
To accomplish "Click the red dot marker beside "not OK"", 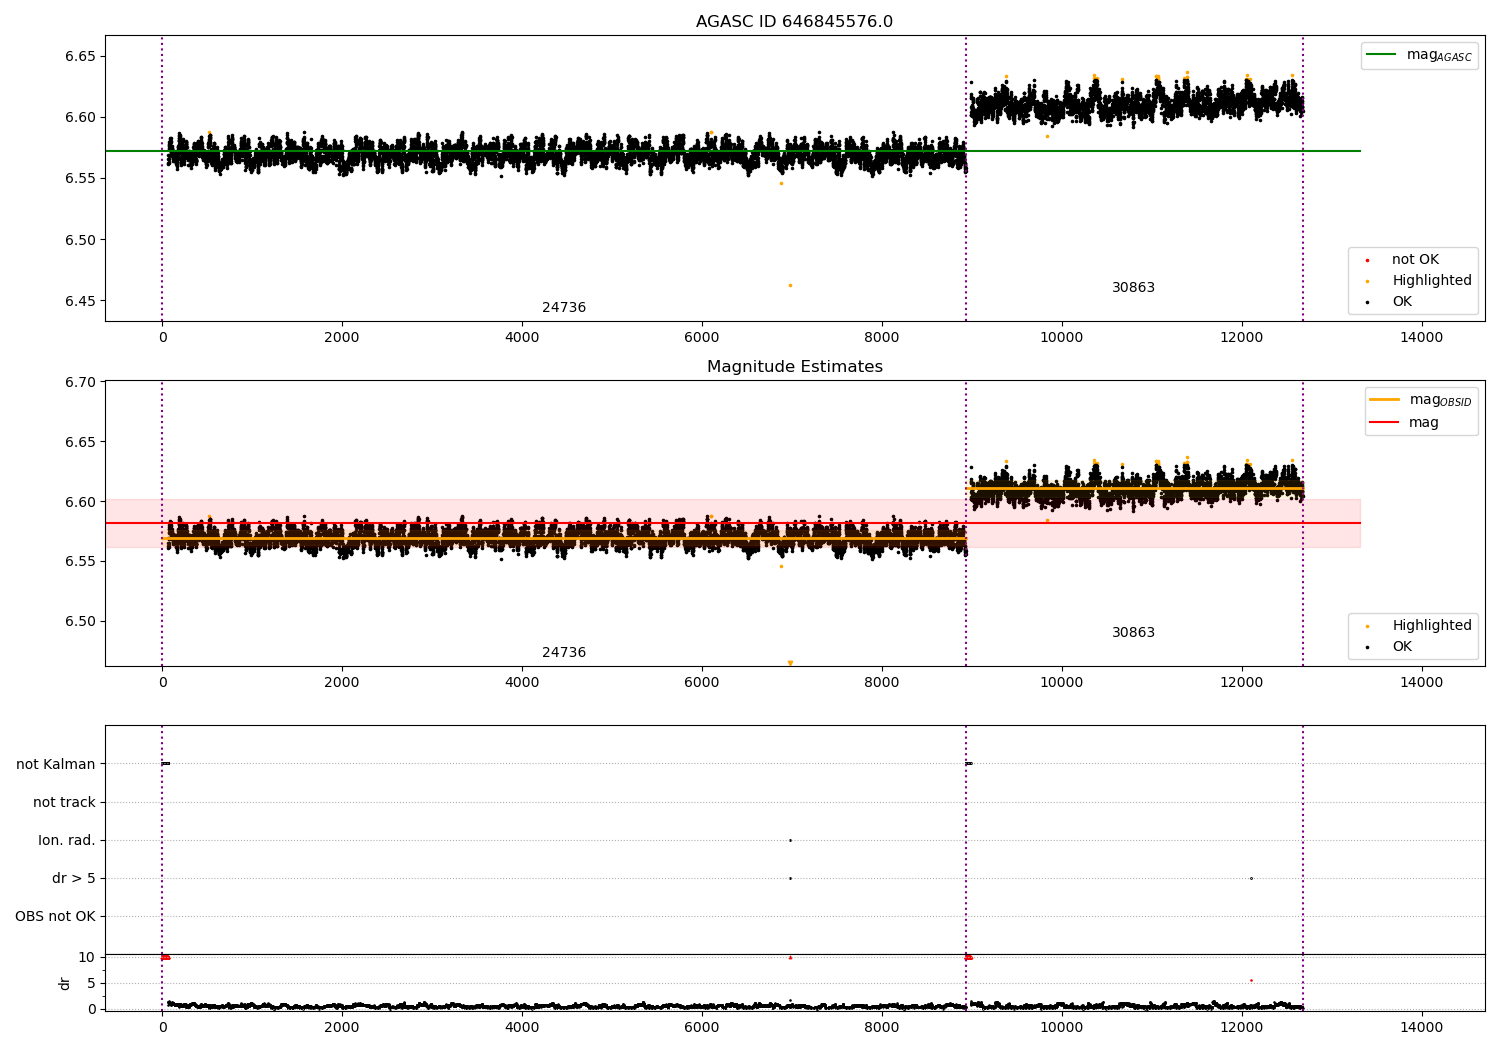I will (1367, 260).
